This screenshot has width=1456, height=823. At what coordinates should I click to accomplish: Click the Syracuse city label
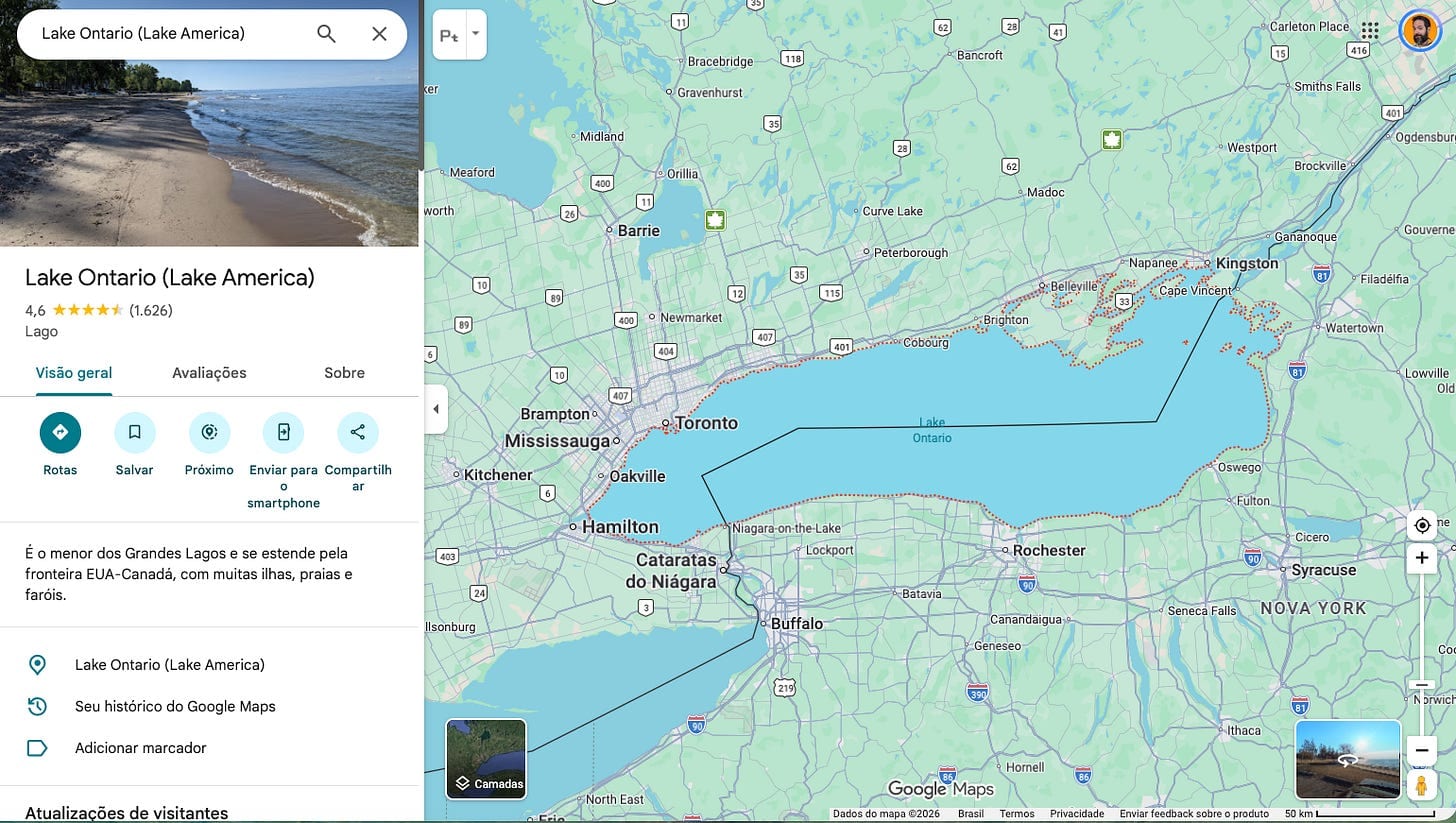click(x=1323, y=570)
